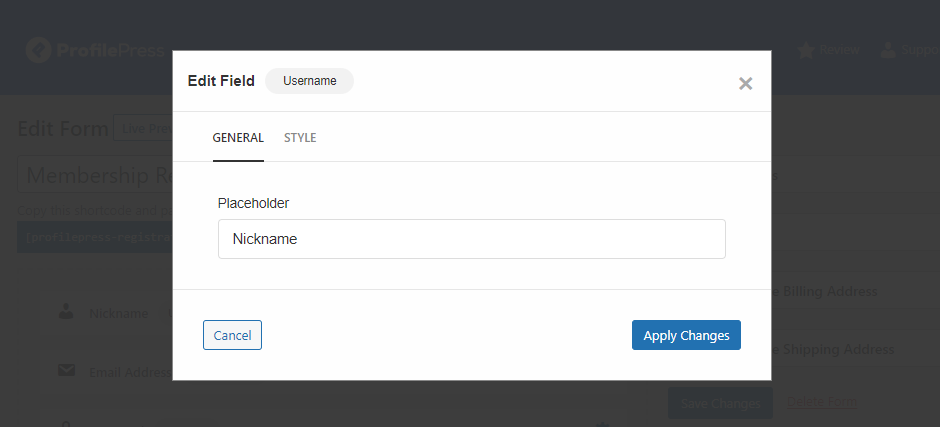
Task: Select the profilepress-registration shortcode text
Action: click(x=95, y=238)
